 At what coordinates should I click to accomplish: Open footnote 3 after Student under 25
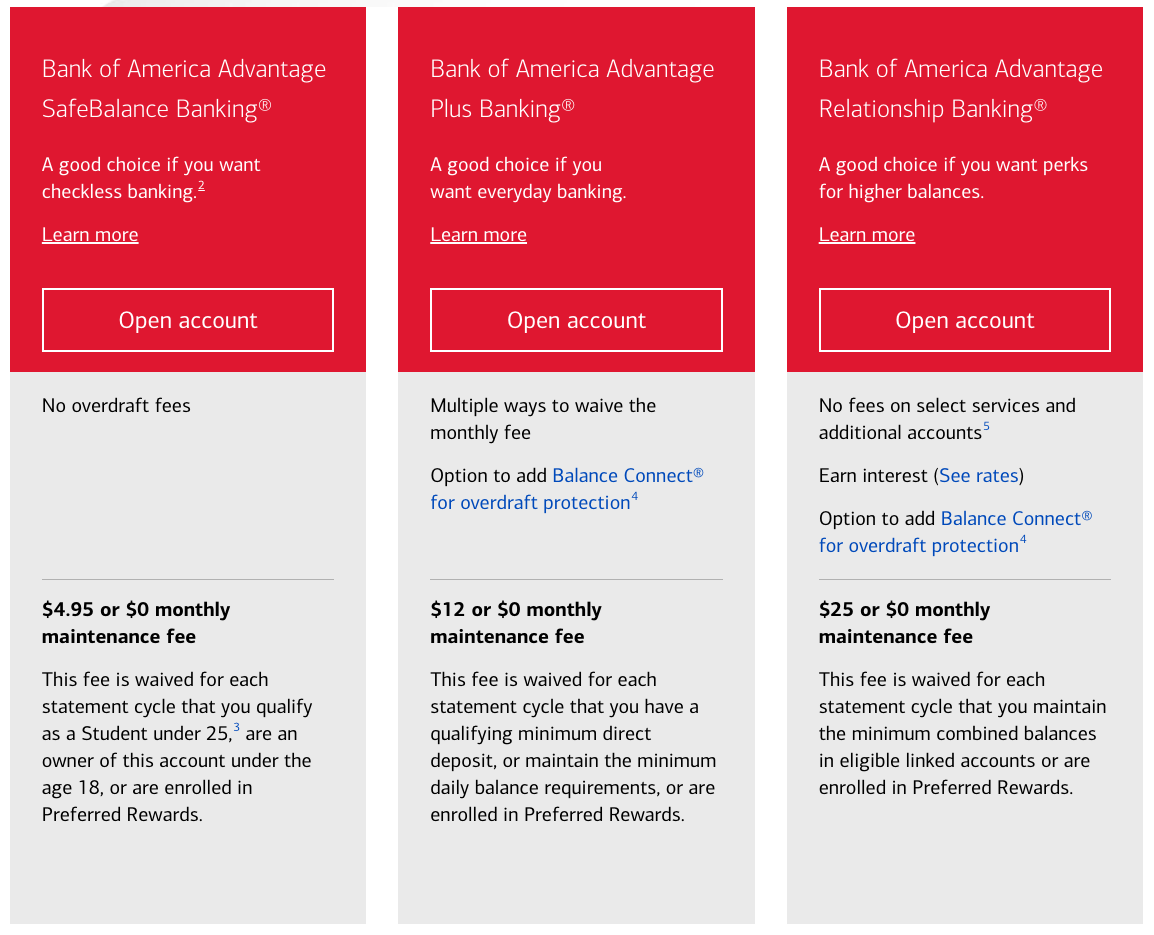pos(237,728)
